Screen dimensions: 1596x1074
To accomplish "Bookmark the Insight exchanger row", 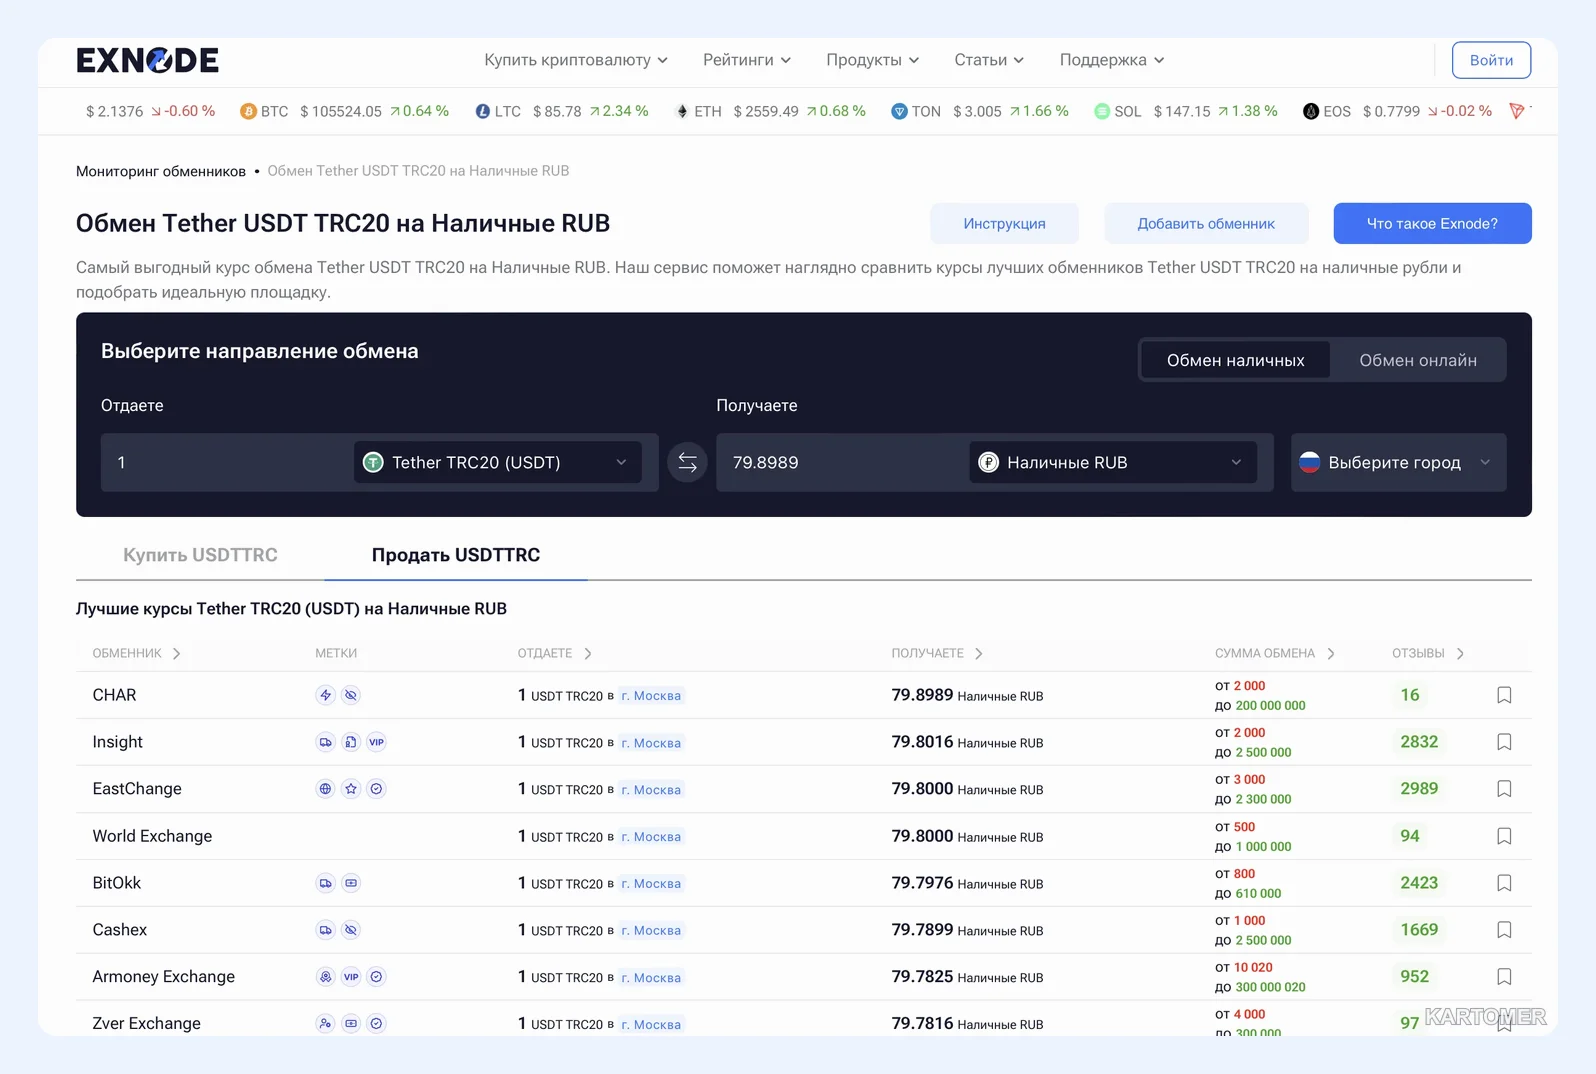I will pos(1504,742).
